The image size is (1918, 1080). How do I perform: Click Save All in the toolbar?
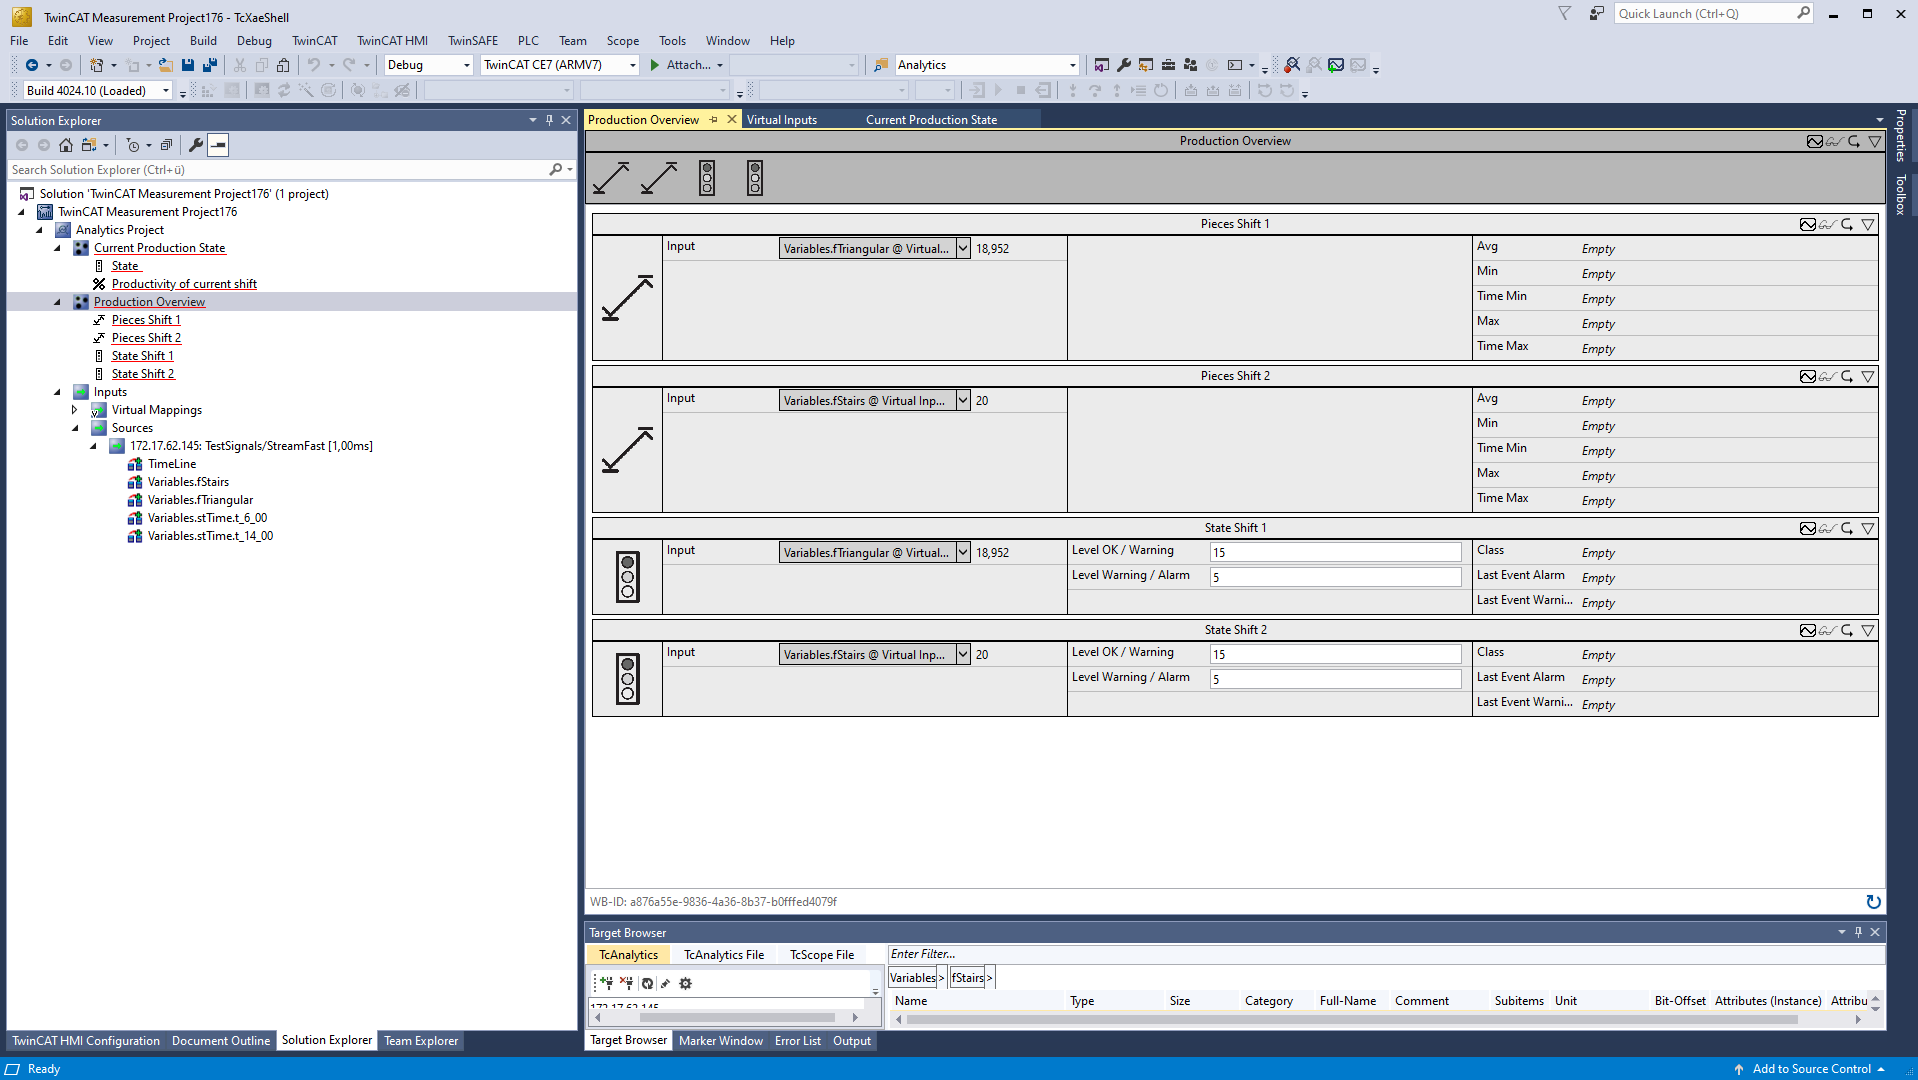[210, 65]
